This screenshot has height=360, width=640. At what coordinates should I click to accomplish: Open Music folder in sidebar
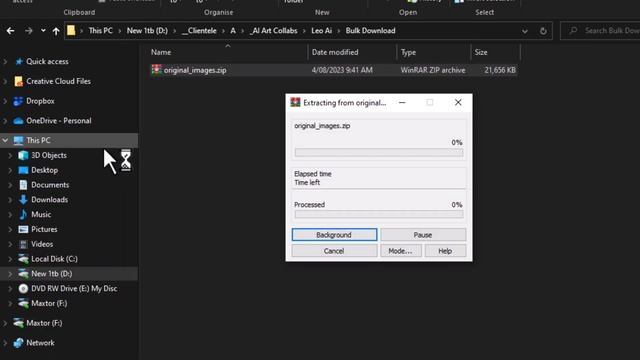tap(41, 215)
